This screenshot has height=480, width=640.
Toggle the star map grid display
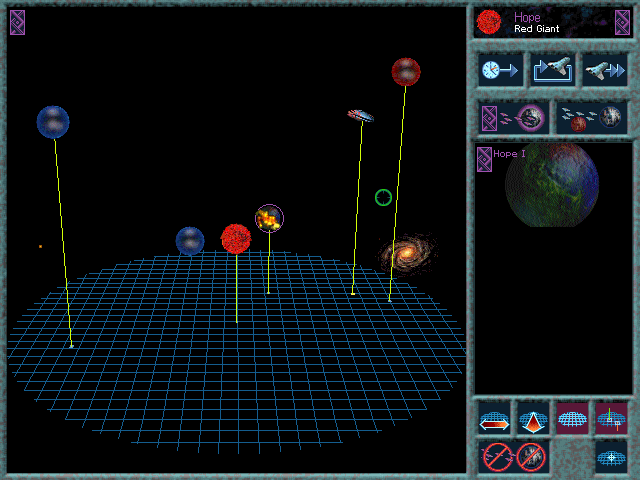coord(572,418)
